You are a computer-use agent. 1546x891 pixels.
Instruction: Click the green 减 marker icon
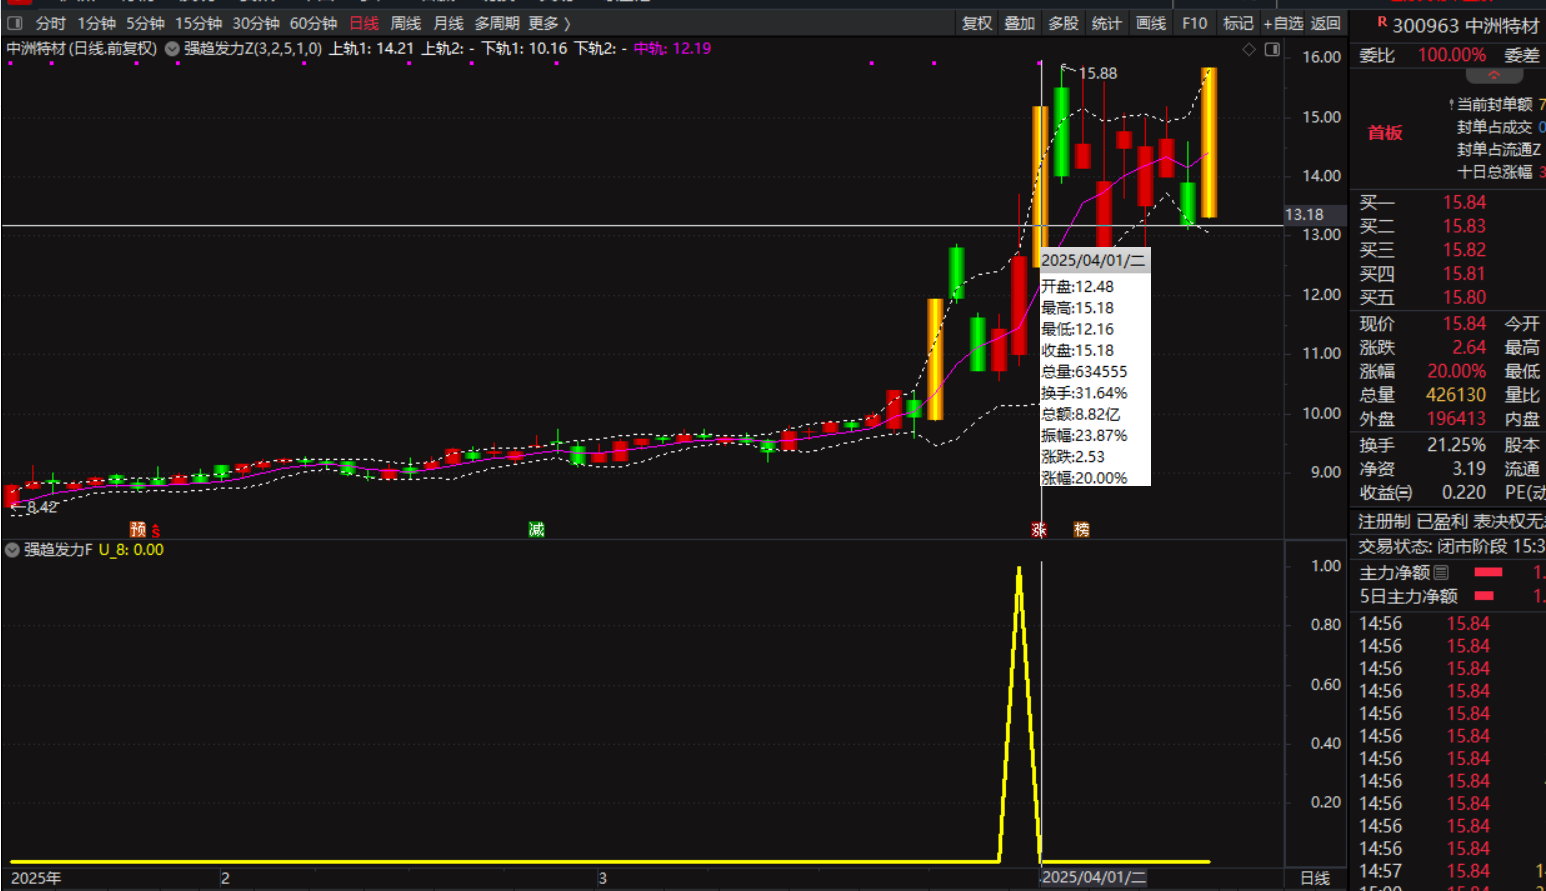pos(536,529)
